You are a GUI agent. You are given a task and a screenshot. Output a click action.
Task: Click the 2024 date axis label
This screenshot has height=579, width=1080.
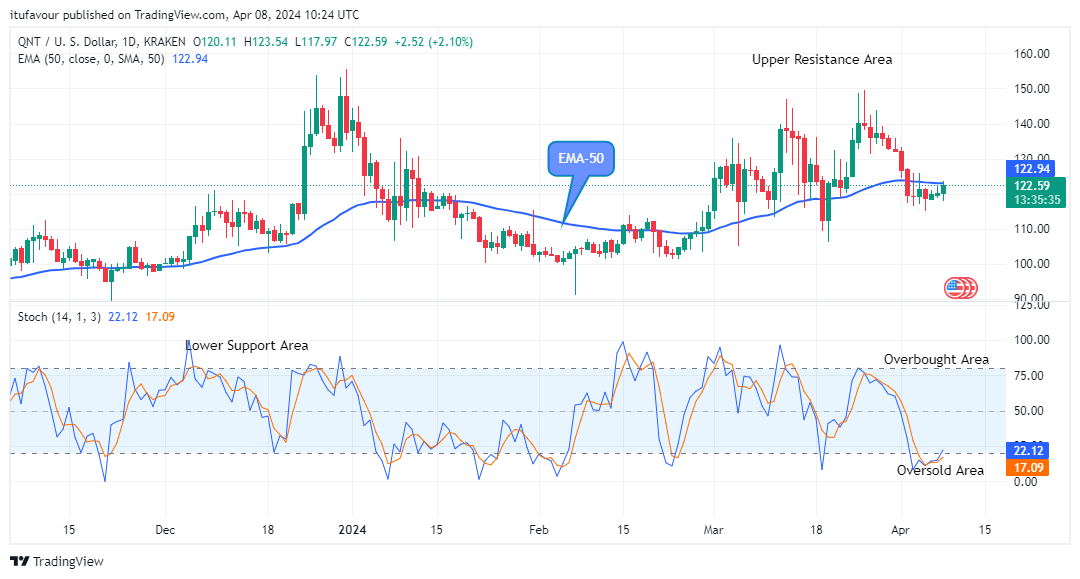(352, 529)
